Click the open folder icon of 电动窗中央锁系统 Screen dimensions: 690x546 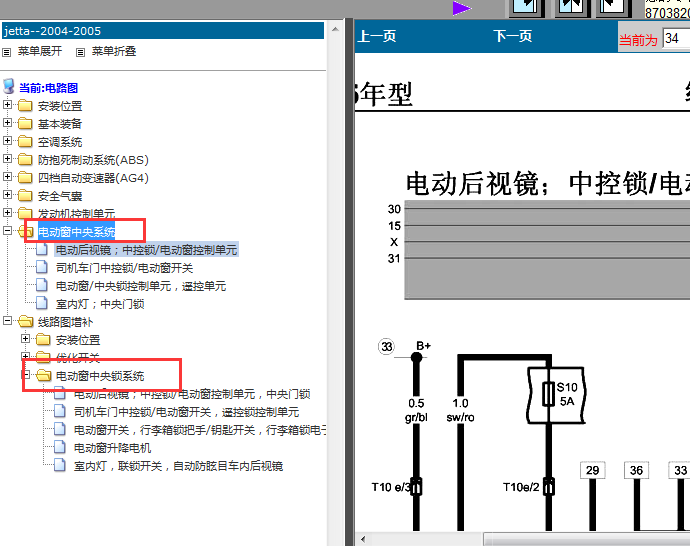click(x=44, y=376)
